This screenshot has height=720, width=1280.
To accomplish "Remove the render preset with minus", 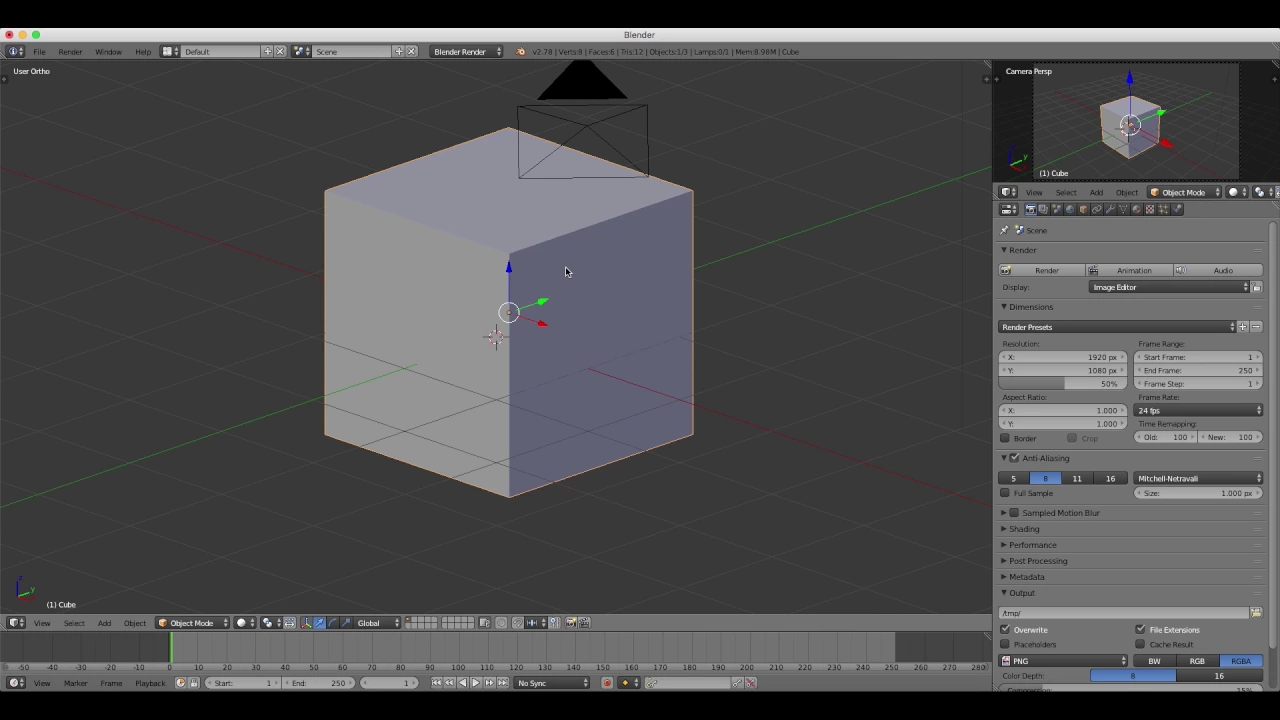I will 1256,327.
